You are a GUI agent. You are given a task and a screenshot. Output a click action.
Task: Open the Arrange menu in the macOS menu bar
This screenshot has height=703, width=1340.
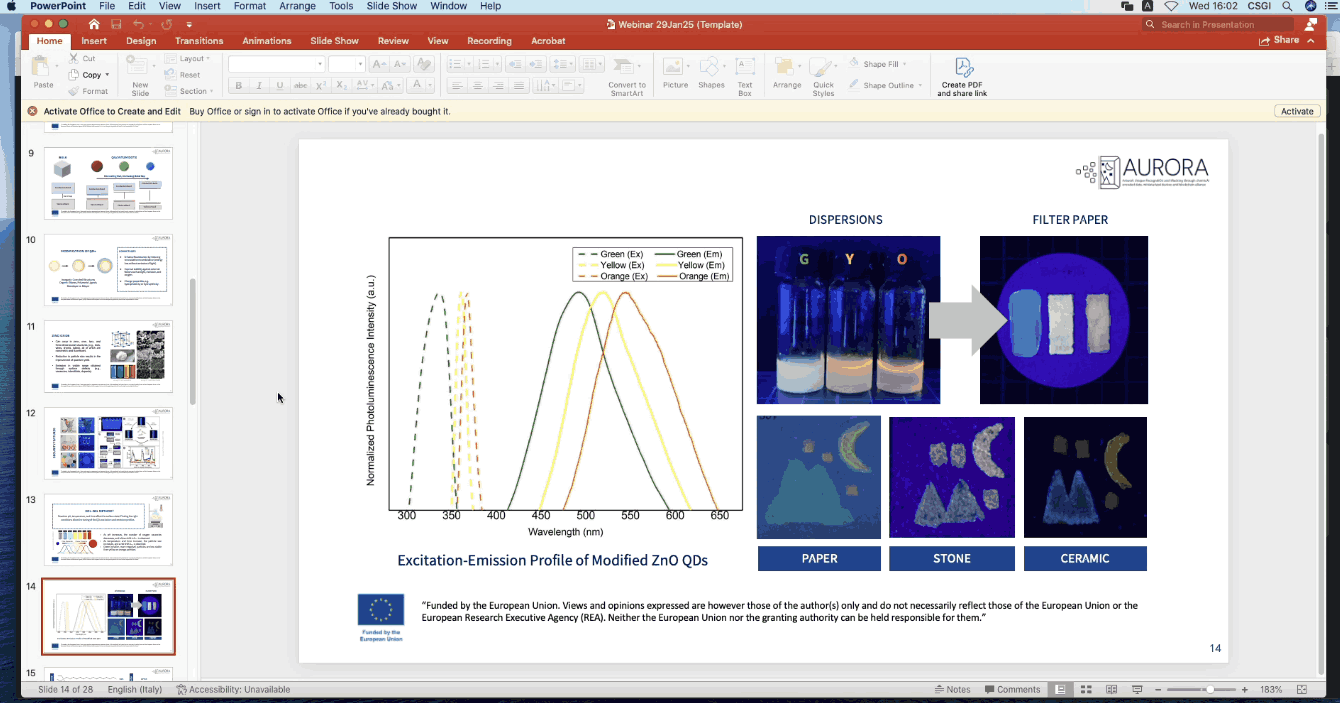coord(298,6)
